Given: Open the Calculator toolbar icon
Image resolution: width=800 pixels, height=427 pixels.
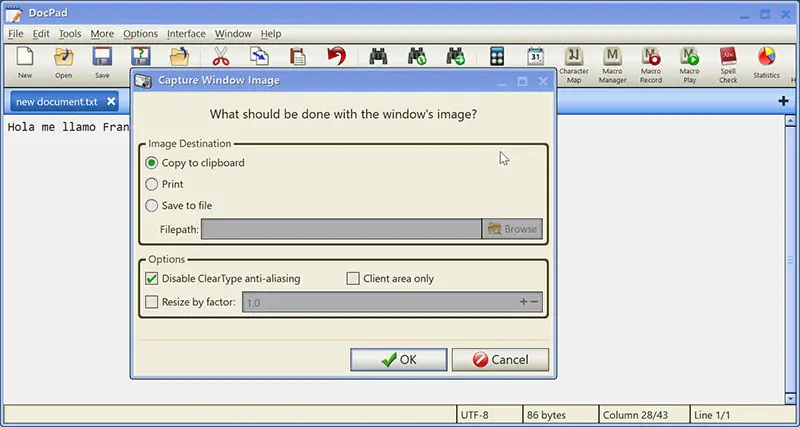Looking at the screenshot, I should 497,56.
